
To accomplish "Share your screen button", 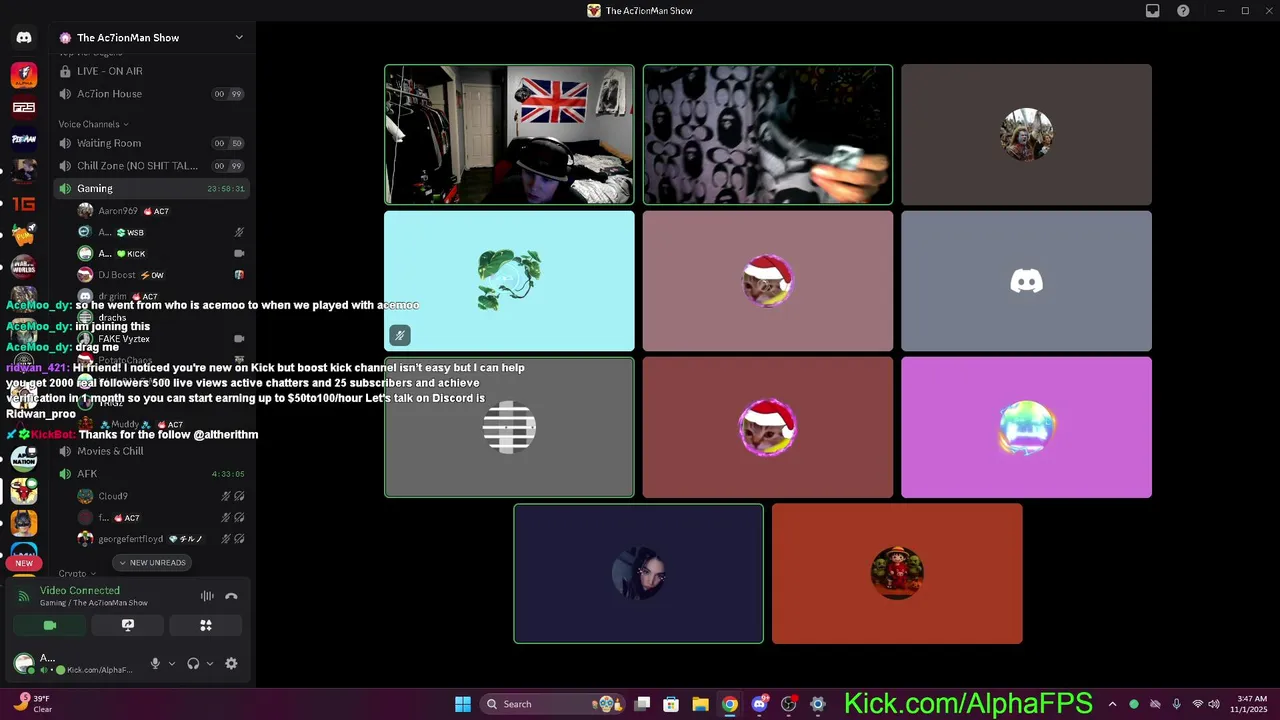I will (x=128, y=625).
